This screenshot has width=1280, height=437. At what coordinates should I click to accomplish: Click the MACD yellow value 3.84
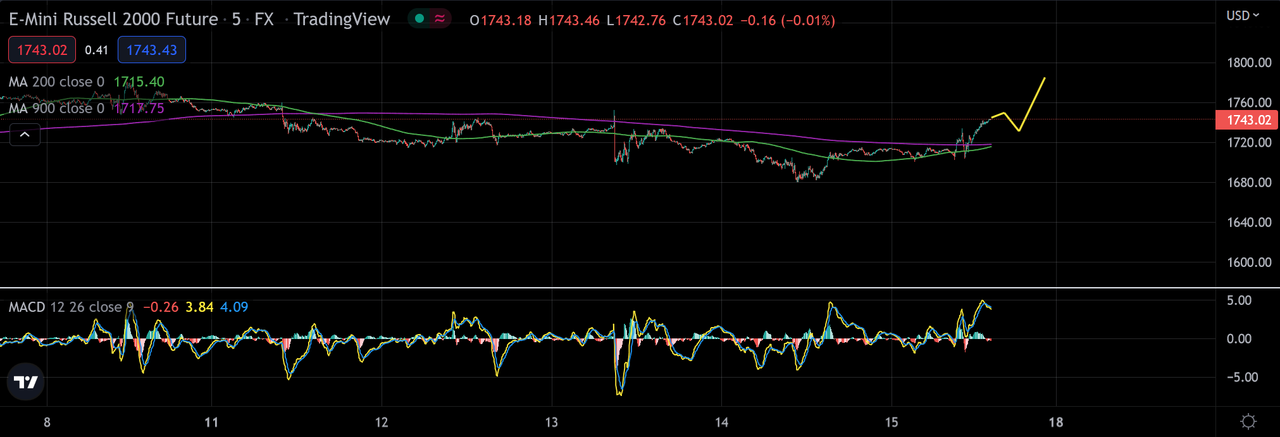click(201, 307)
